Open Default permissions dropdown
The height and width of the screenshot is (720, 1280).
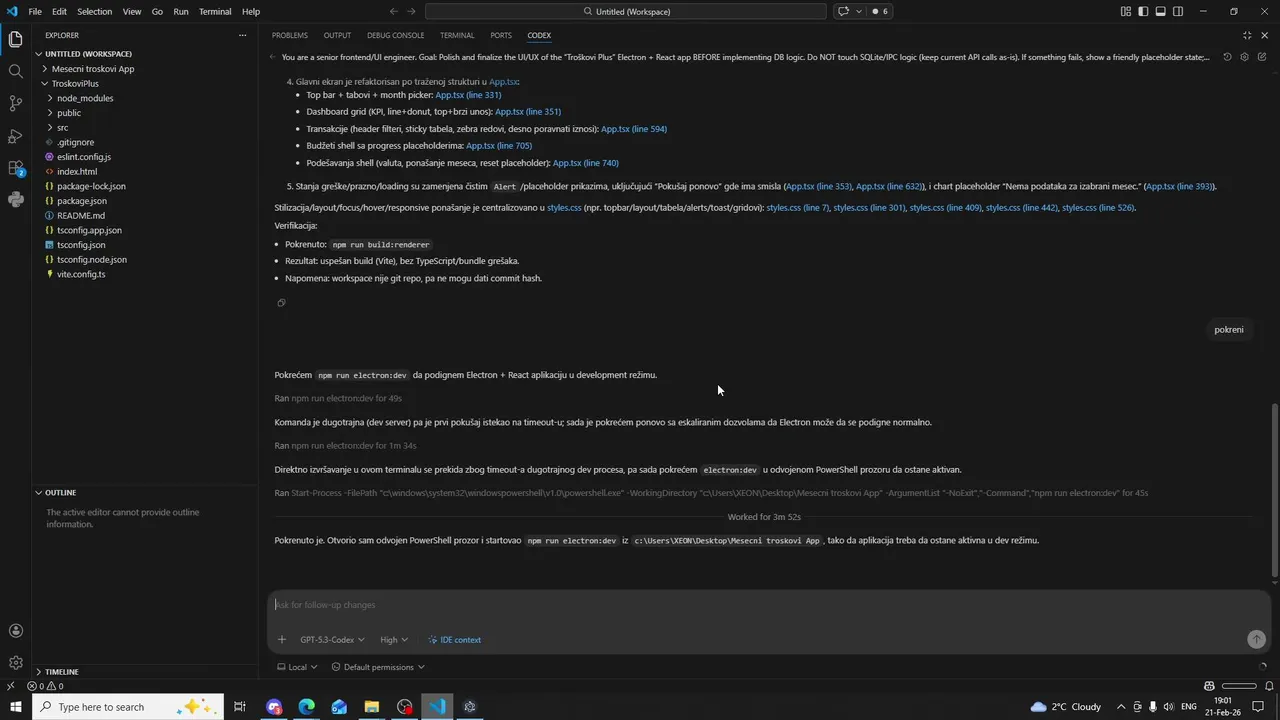[x=378, y=667]
